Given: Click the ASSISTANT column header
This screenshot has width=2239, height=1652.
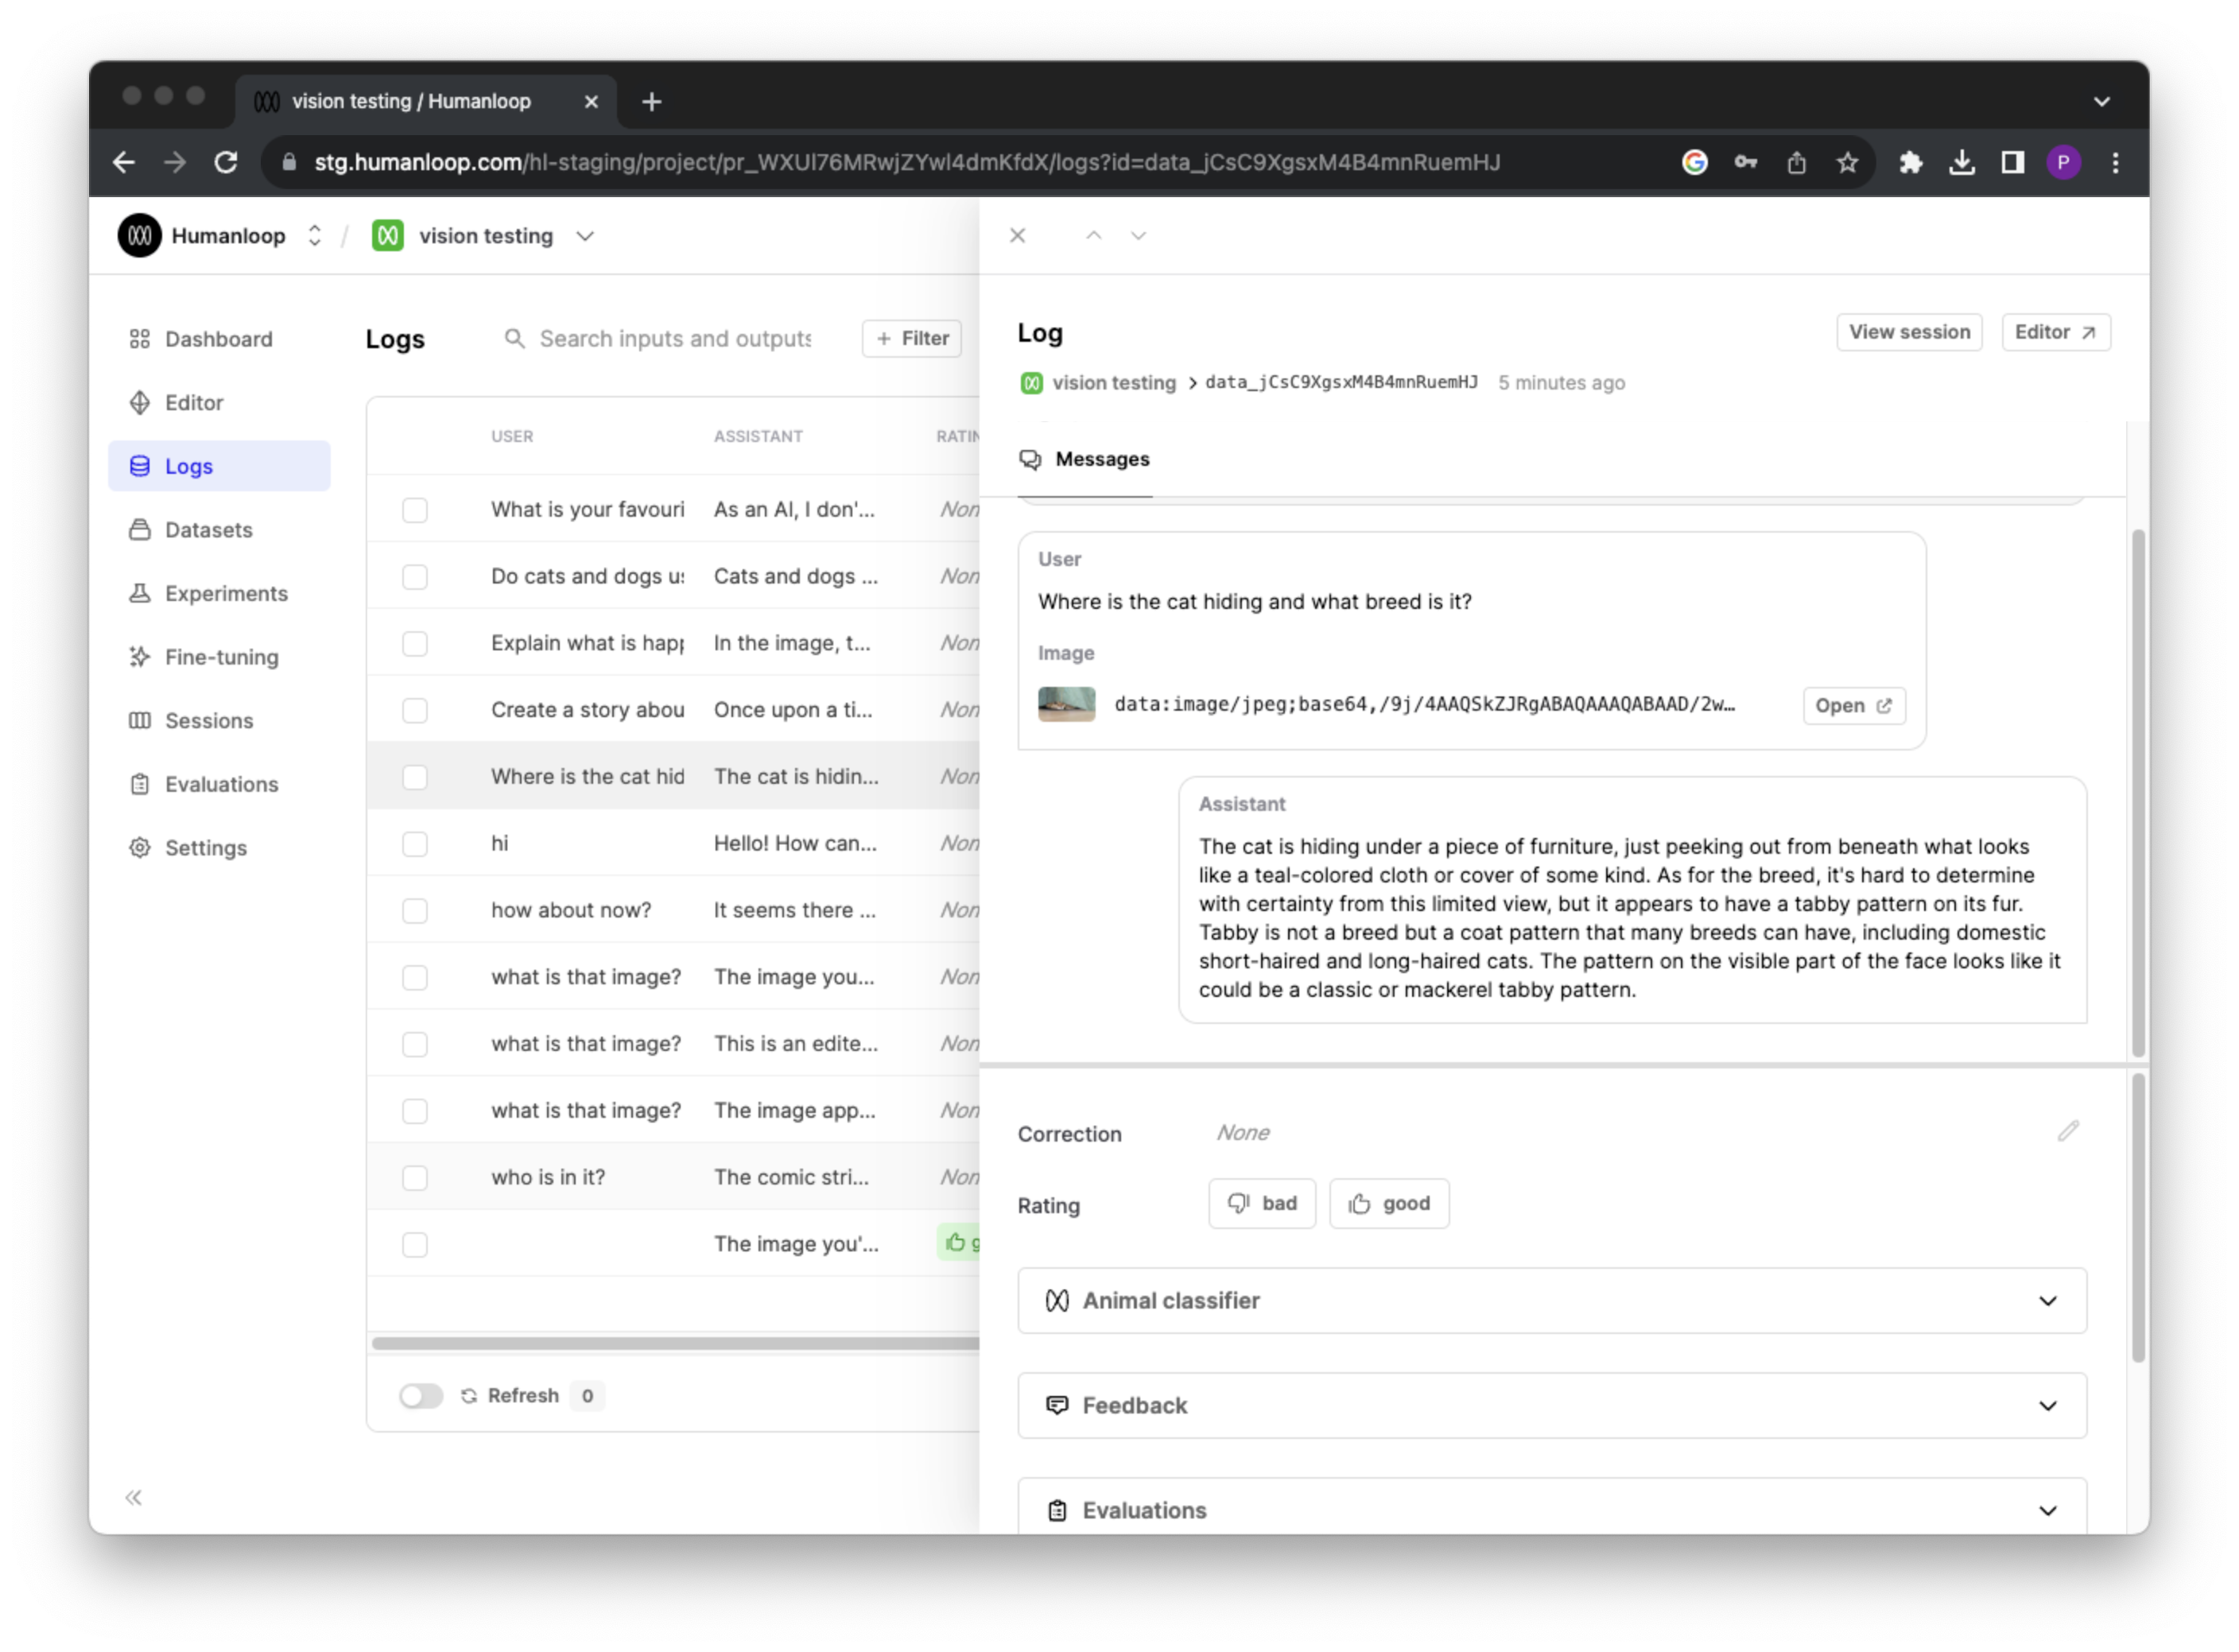Looking at the screenshot, I should pyautogui.click(x=758, y=437).
